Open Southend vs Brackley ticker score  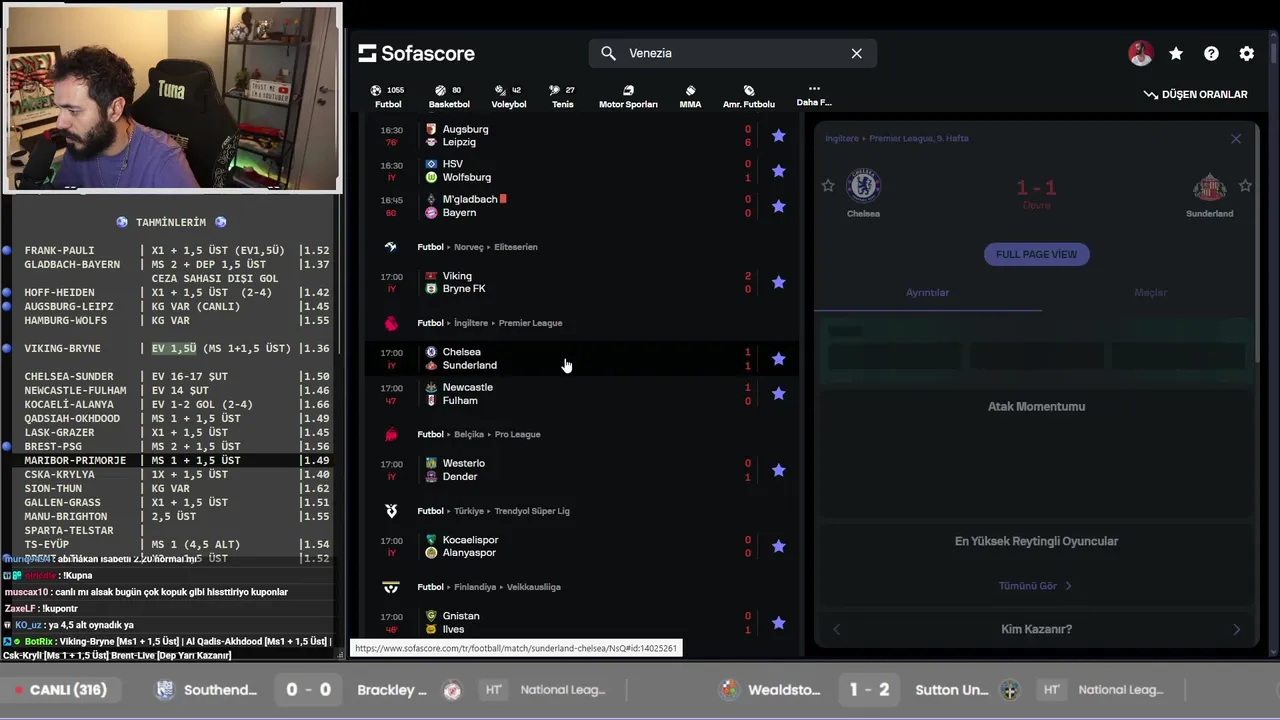coord(308,690)
